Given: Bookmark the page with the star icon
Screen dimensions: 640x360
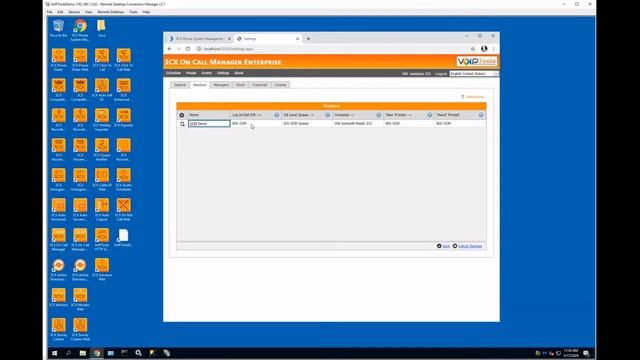Looking at the screenshot, I should (473, 49).
